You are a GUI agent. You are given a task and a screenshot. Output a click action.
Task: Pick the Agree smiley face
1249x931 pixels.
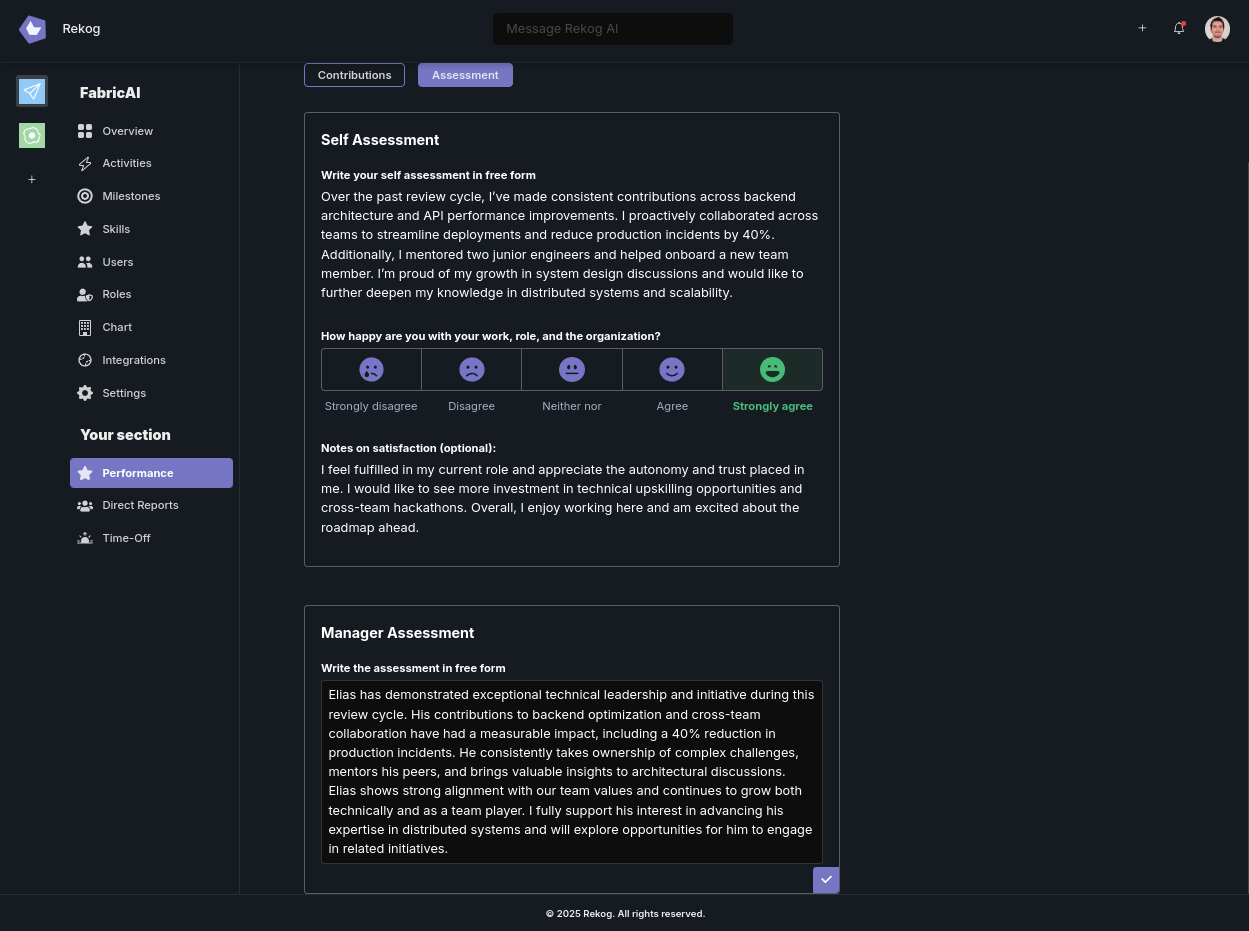pos(672,370)
